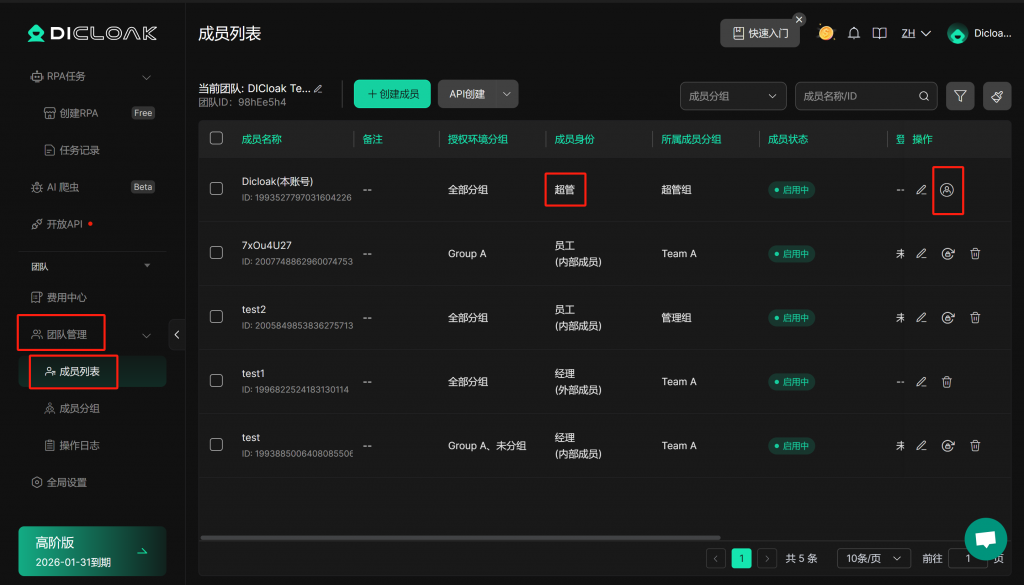Click the filter funnel icon
1024x585 pixels.
pyautogui.click(x=960, y=96)
